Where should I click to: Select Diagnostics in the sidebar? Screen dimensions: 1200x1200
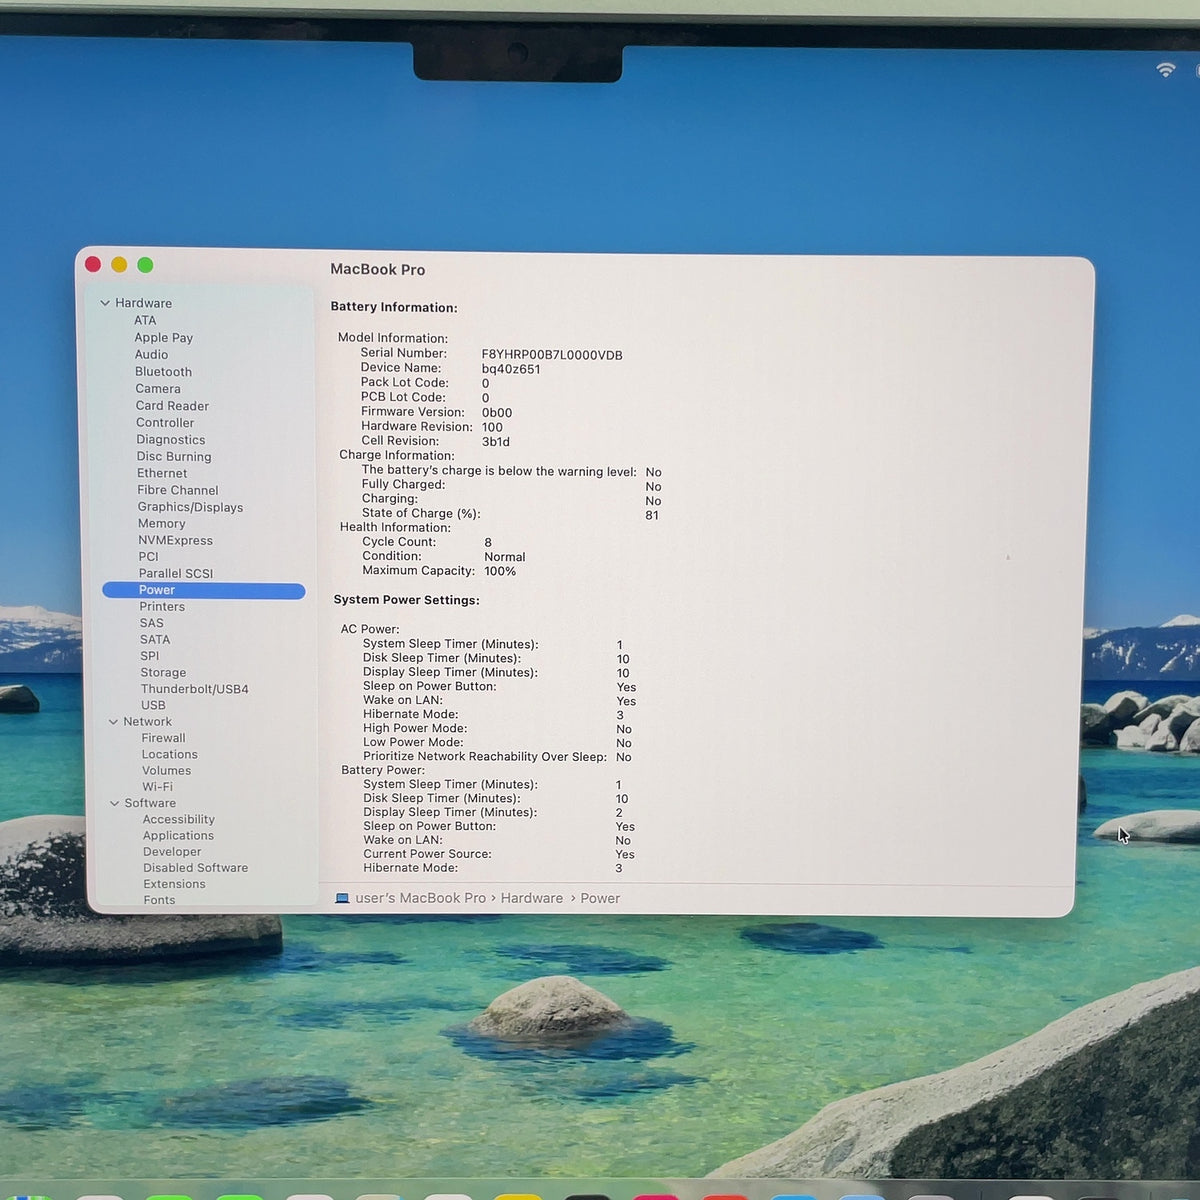171,440
